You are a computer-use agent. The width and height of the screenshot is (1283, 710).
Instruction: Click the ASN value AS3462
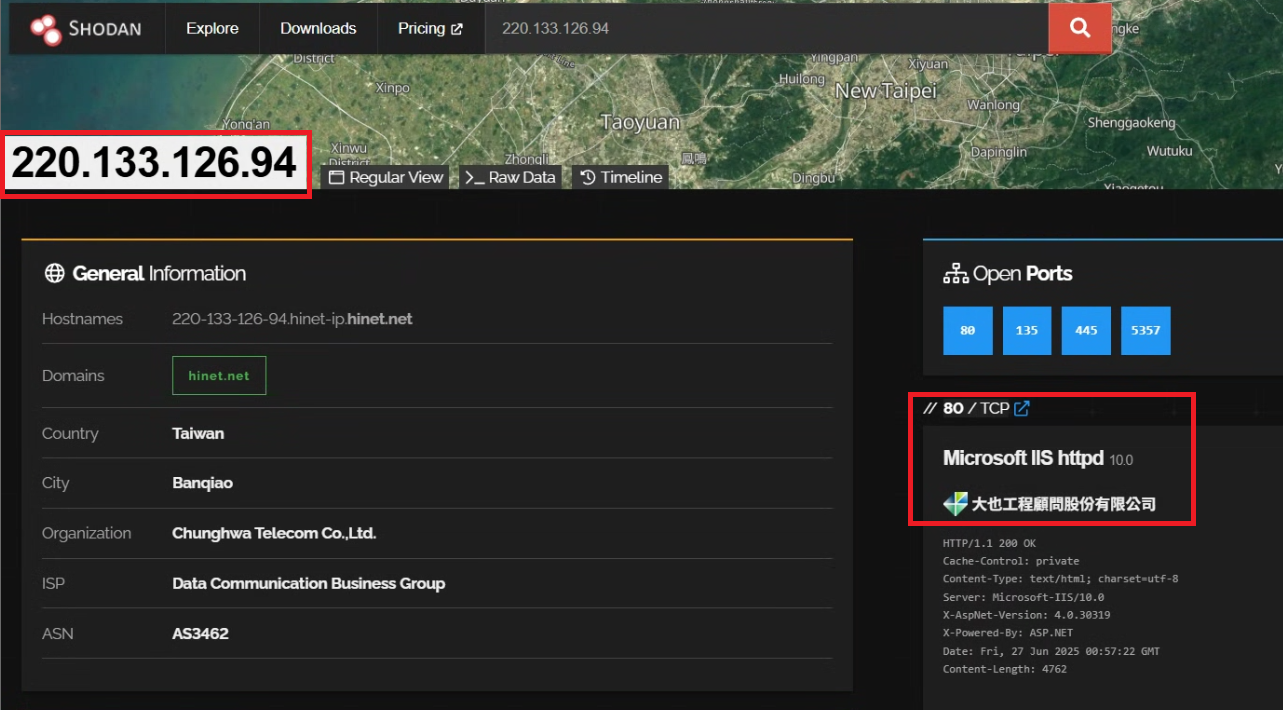[x=200, y=633]
